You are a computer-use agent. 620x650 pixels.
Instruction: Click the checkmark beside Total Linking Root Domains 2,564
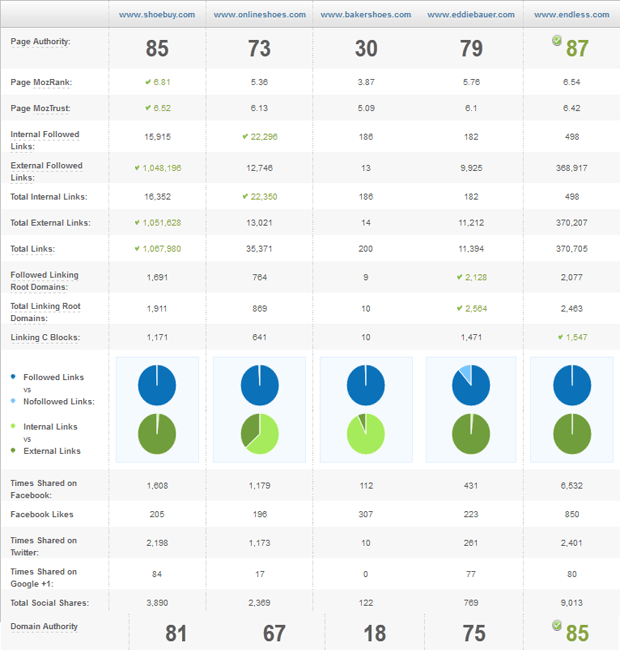[x=460, y=308]
